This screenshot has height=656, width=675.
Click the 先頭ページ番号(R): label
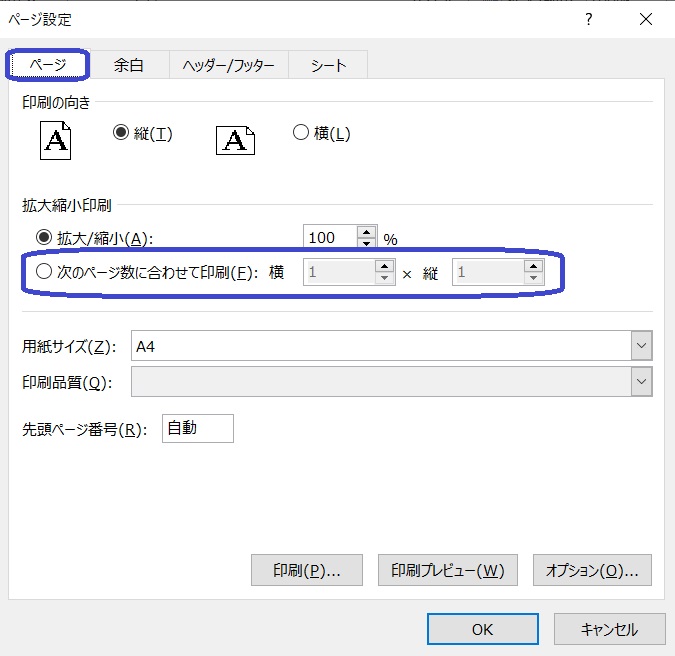(84, 429)
